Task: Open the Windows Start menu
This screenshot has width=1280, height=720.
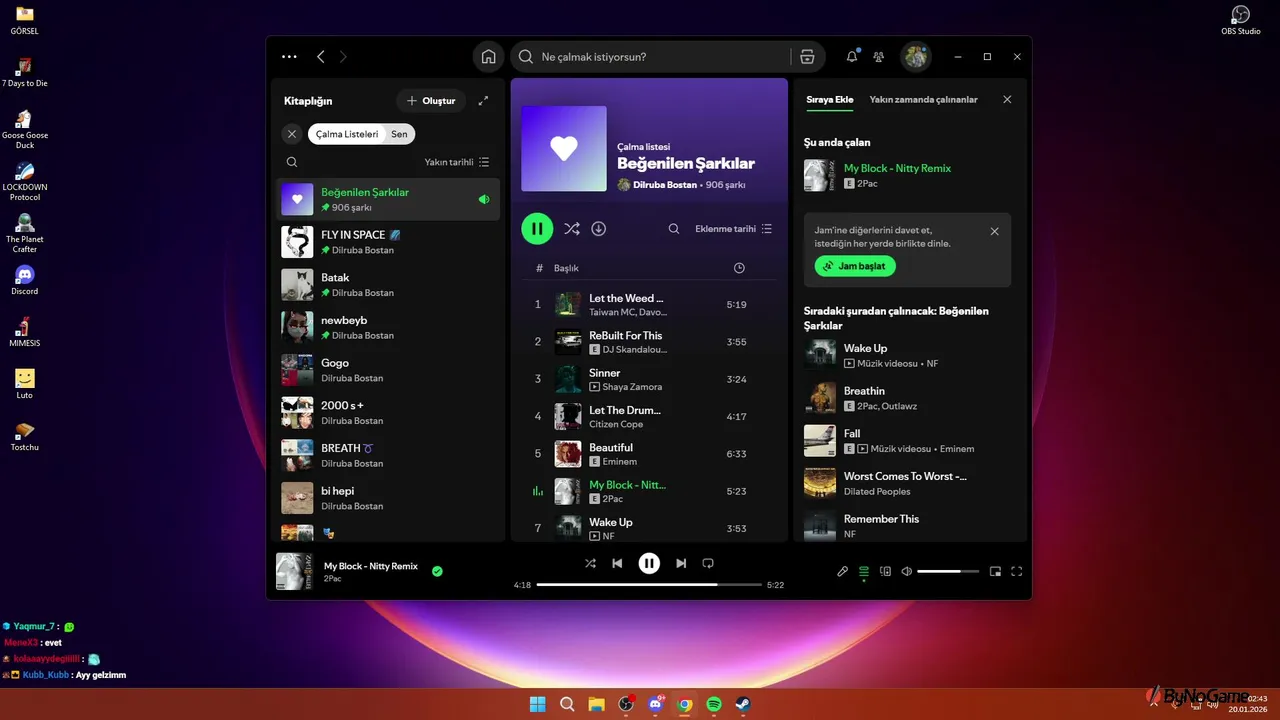Action: pos(537,704)
